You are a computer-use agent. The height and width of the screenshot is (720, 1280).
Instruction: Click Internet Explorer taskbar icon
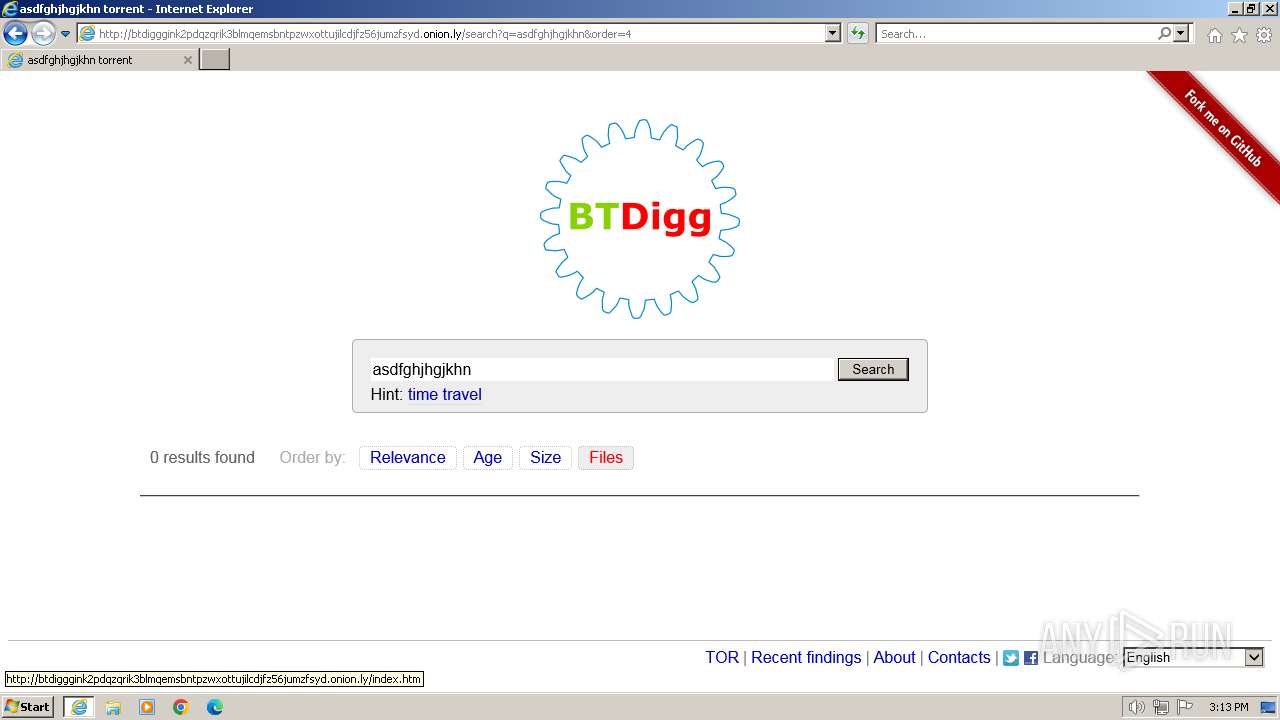click(x=79, y=707)
